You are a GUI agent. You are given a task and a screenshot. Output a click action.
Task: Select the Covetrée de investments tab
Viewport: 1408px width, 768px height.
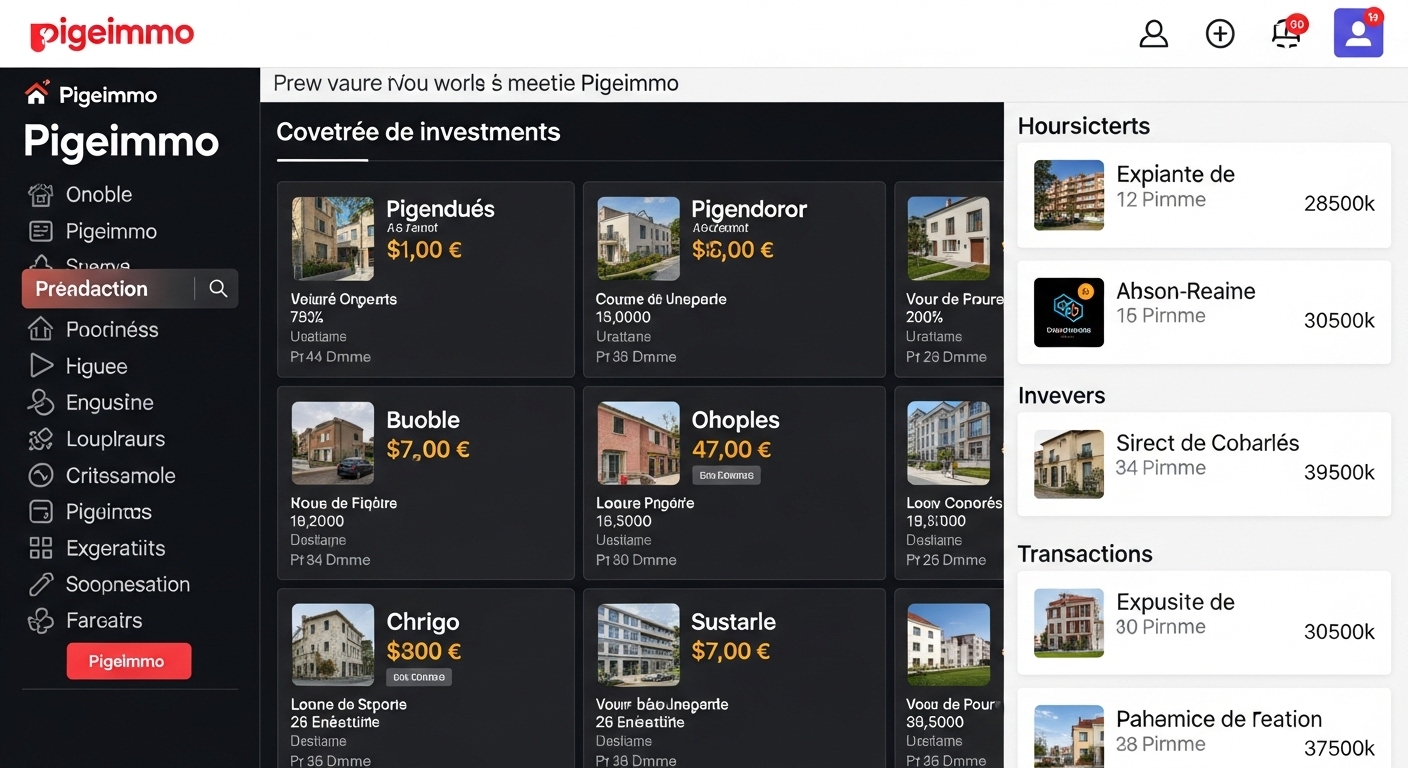coord(418,132)
